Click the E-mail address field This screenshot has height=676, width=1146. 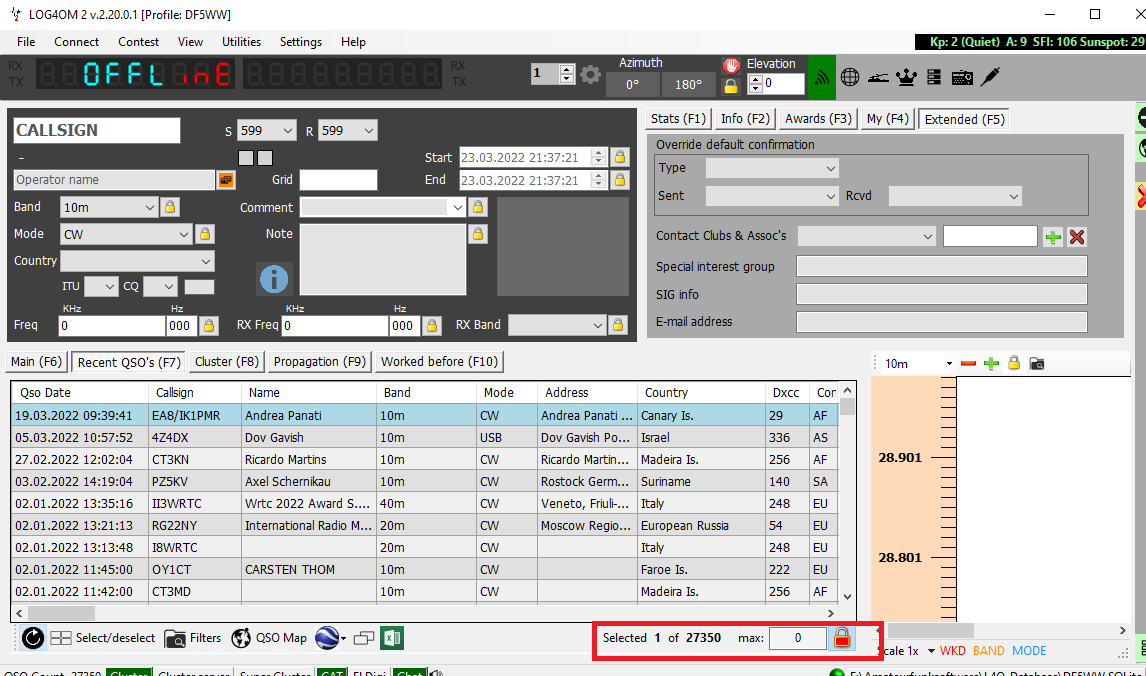click(941, 322)
